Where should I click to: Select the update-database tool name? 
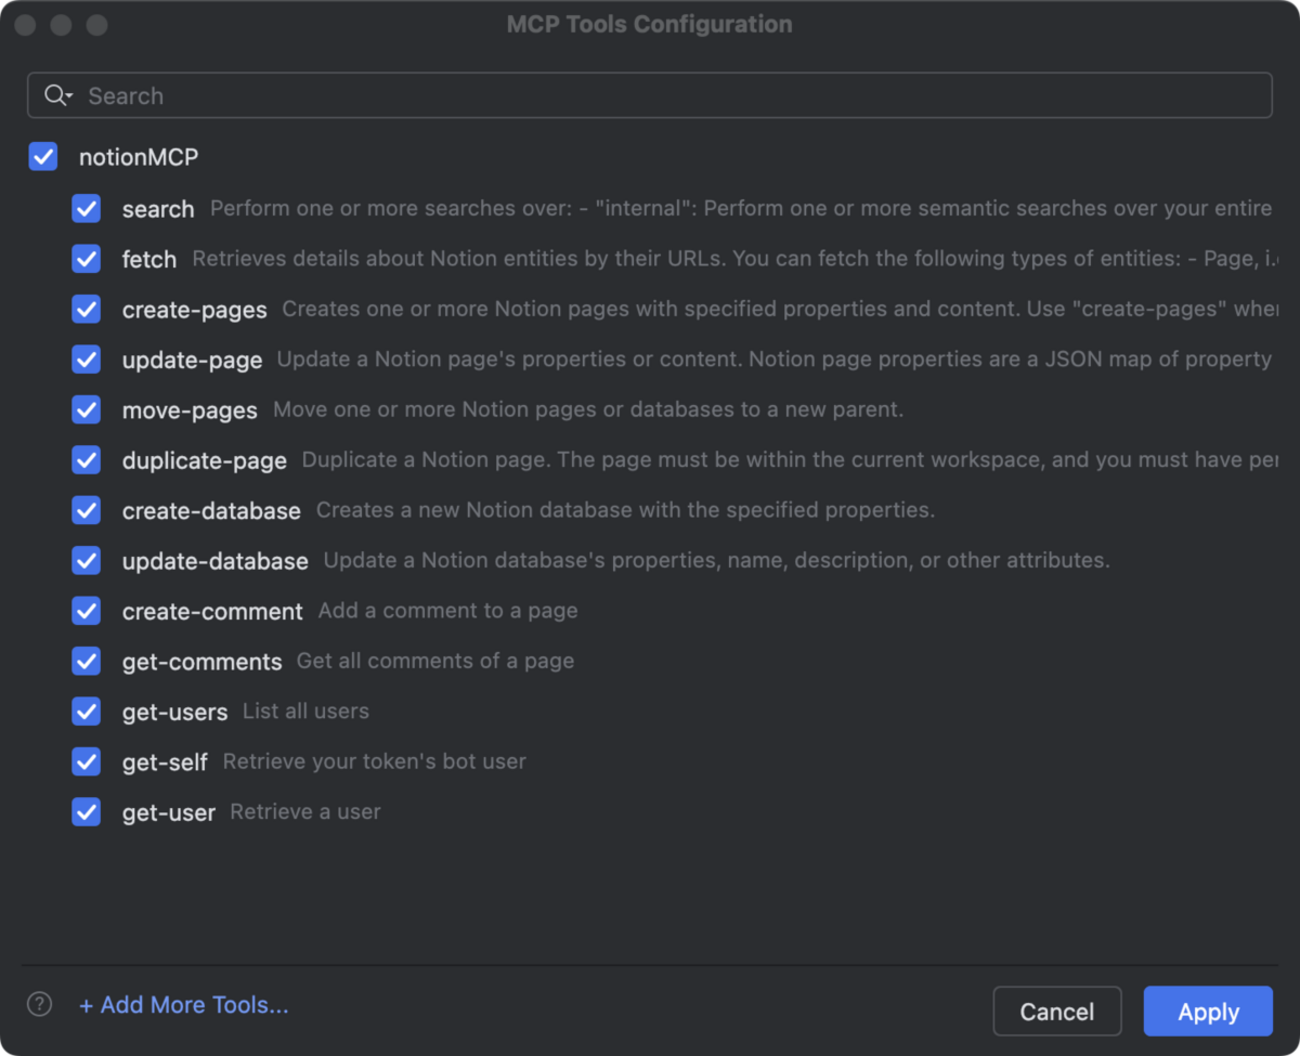click(x=215, y=561)
